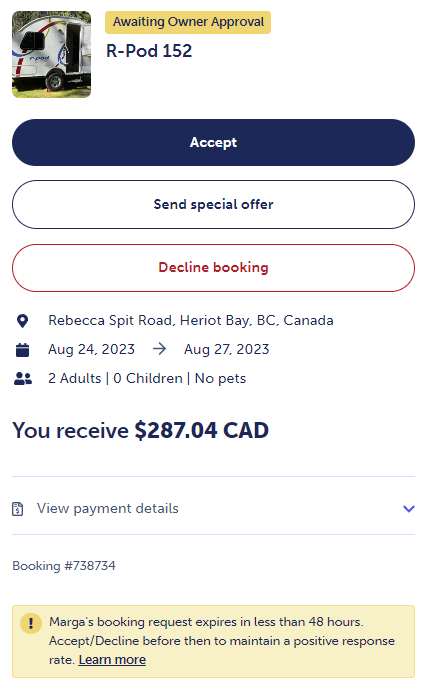Viewport: 432px width, 694px height.
Task: Follow the Learn more link
Action: 112,659
